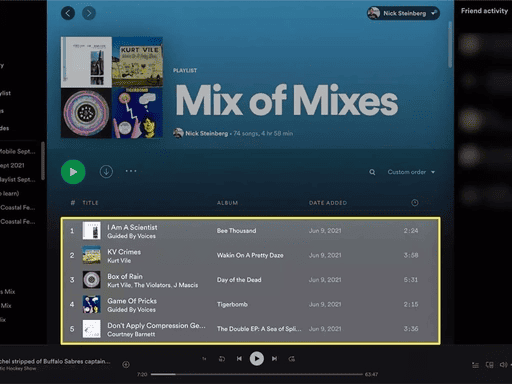Image resolution: width=512 pixels, height=384 pixels.
Task: Sort by the DATE ADDED column header
Action: [x=328, y=203]
